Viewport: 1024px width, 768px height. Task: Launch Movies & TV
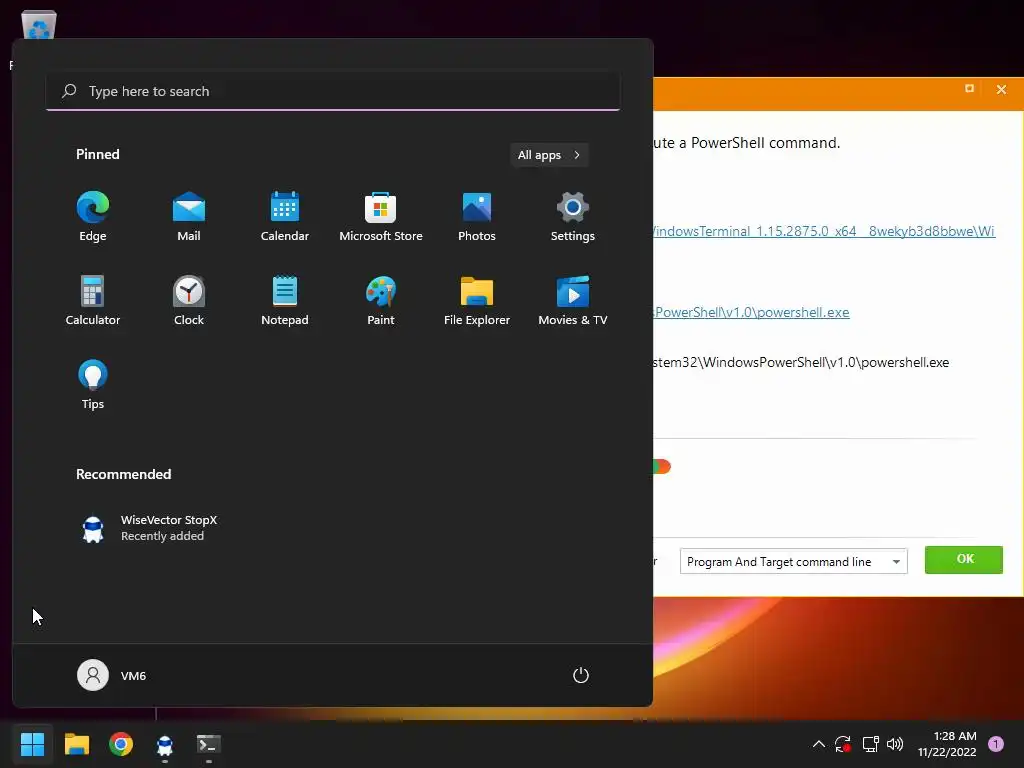[573, 300]
